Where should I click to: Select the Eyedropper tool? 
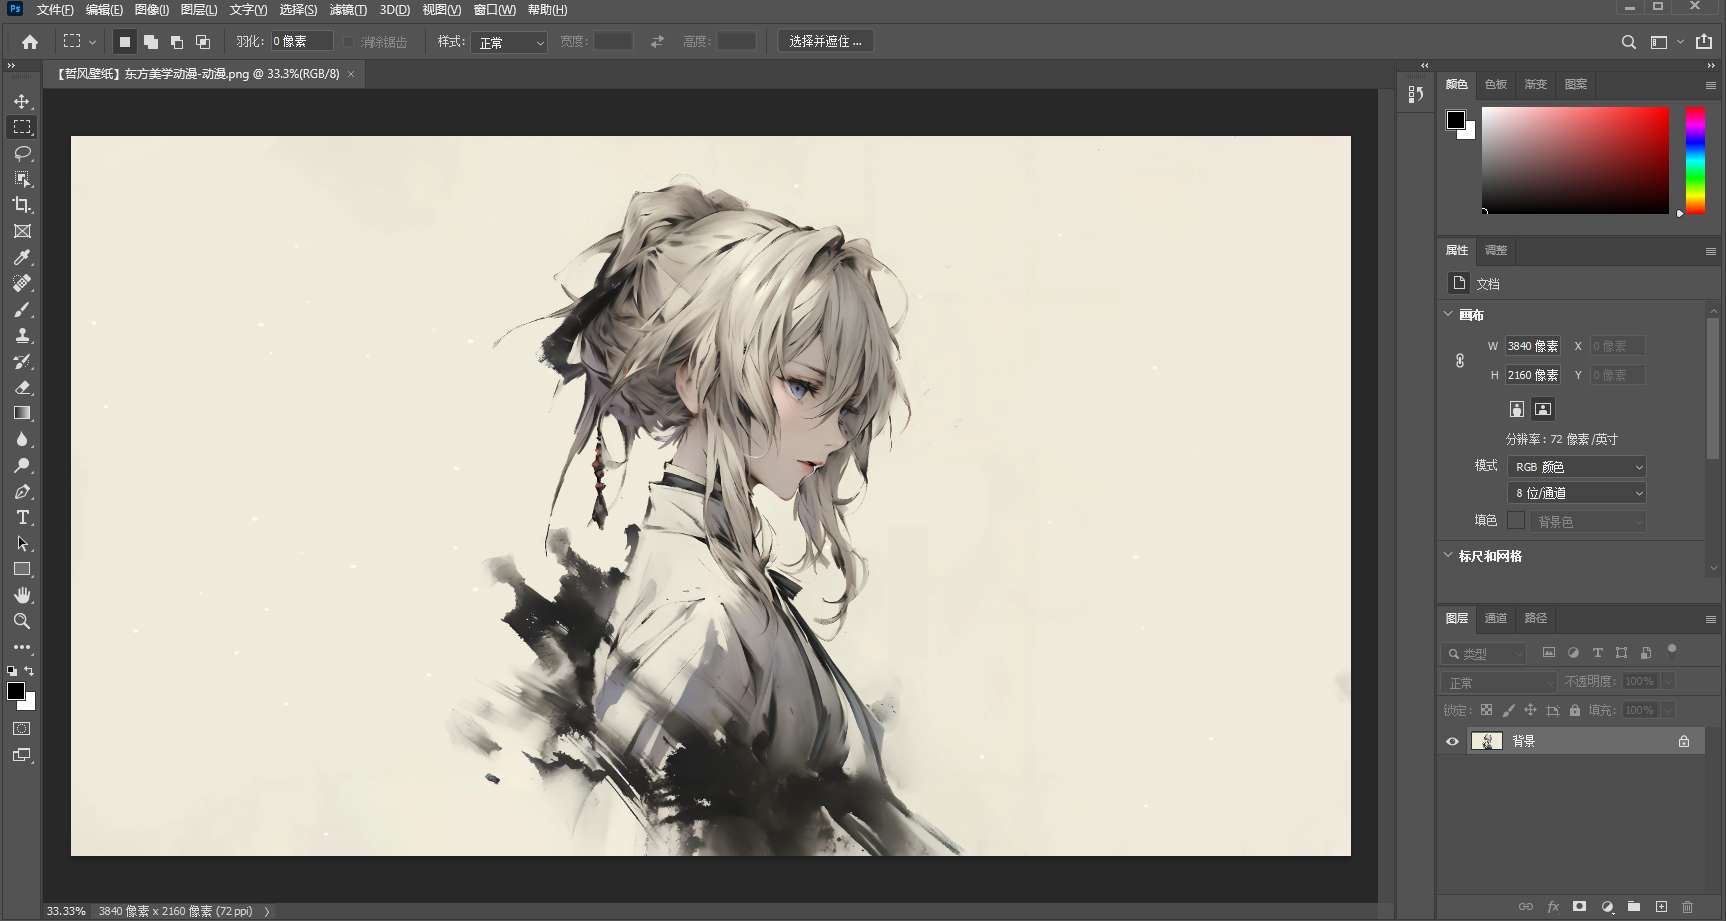pos(22,257)
